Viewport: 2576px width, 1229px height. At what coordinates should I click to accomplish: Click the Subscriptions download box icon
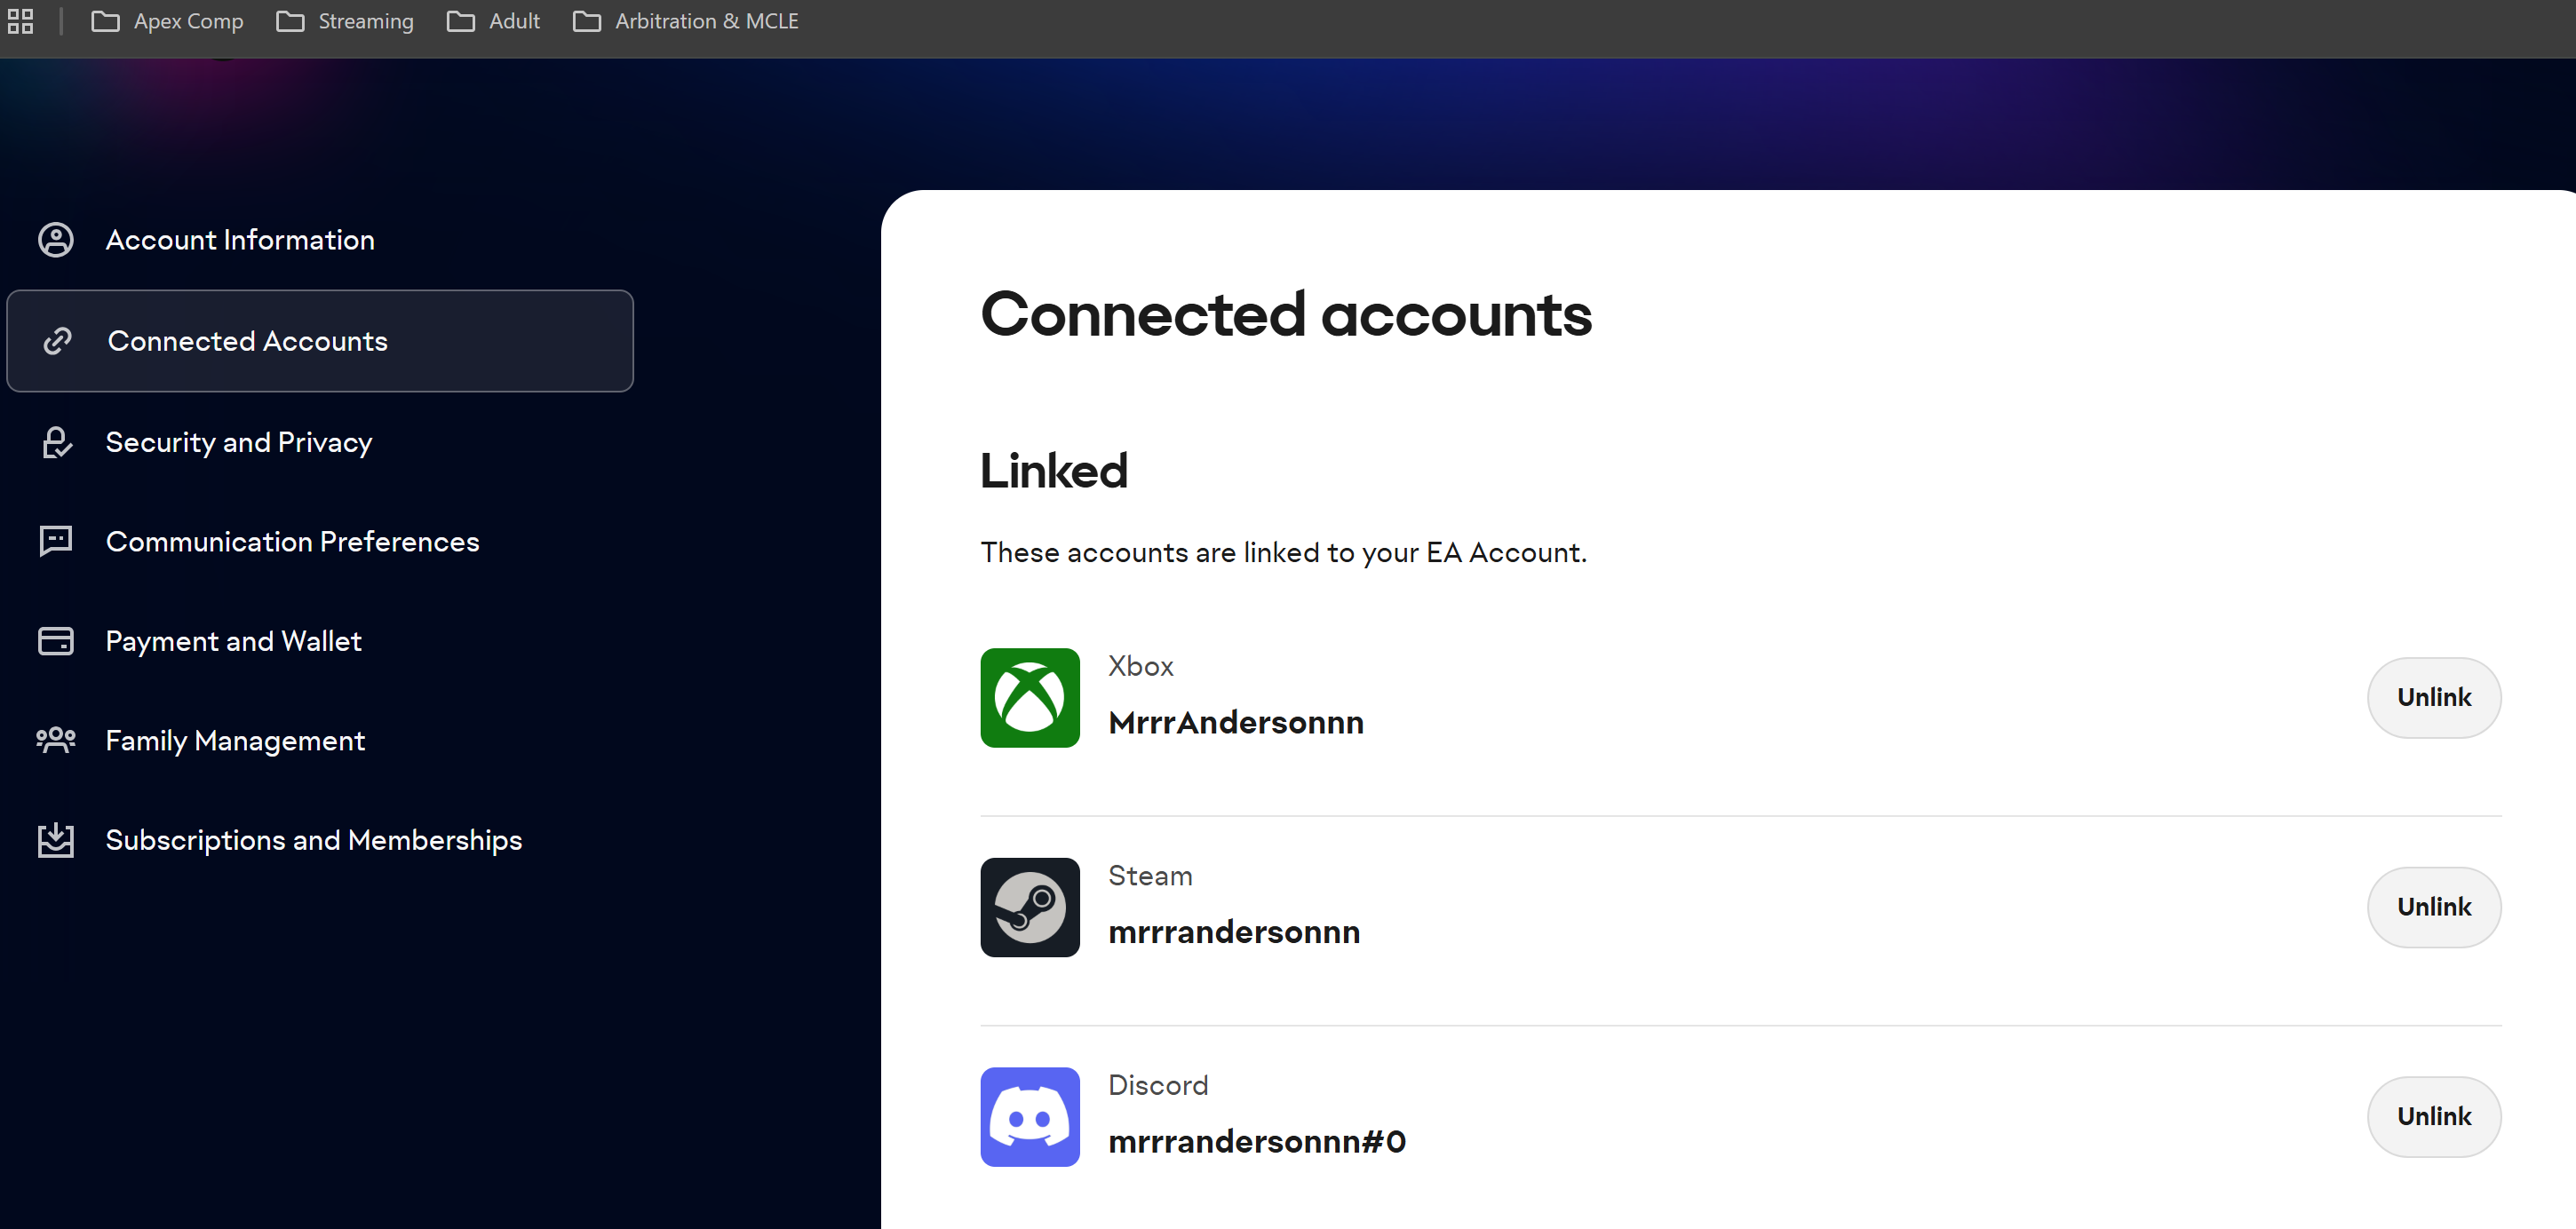click(x=56, y=840)
